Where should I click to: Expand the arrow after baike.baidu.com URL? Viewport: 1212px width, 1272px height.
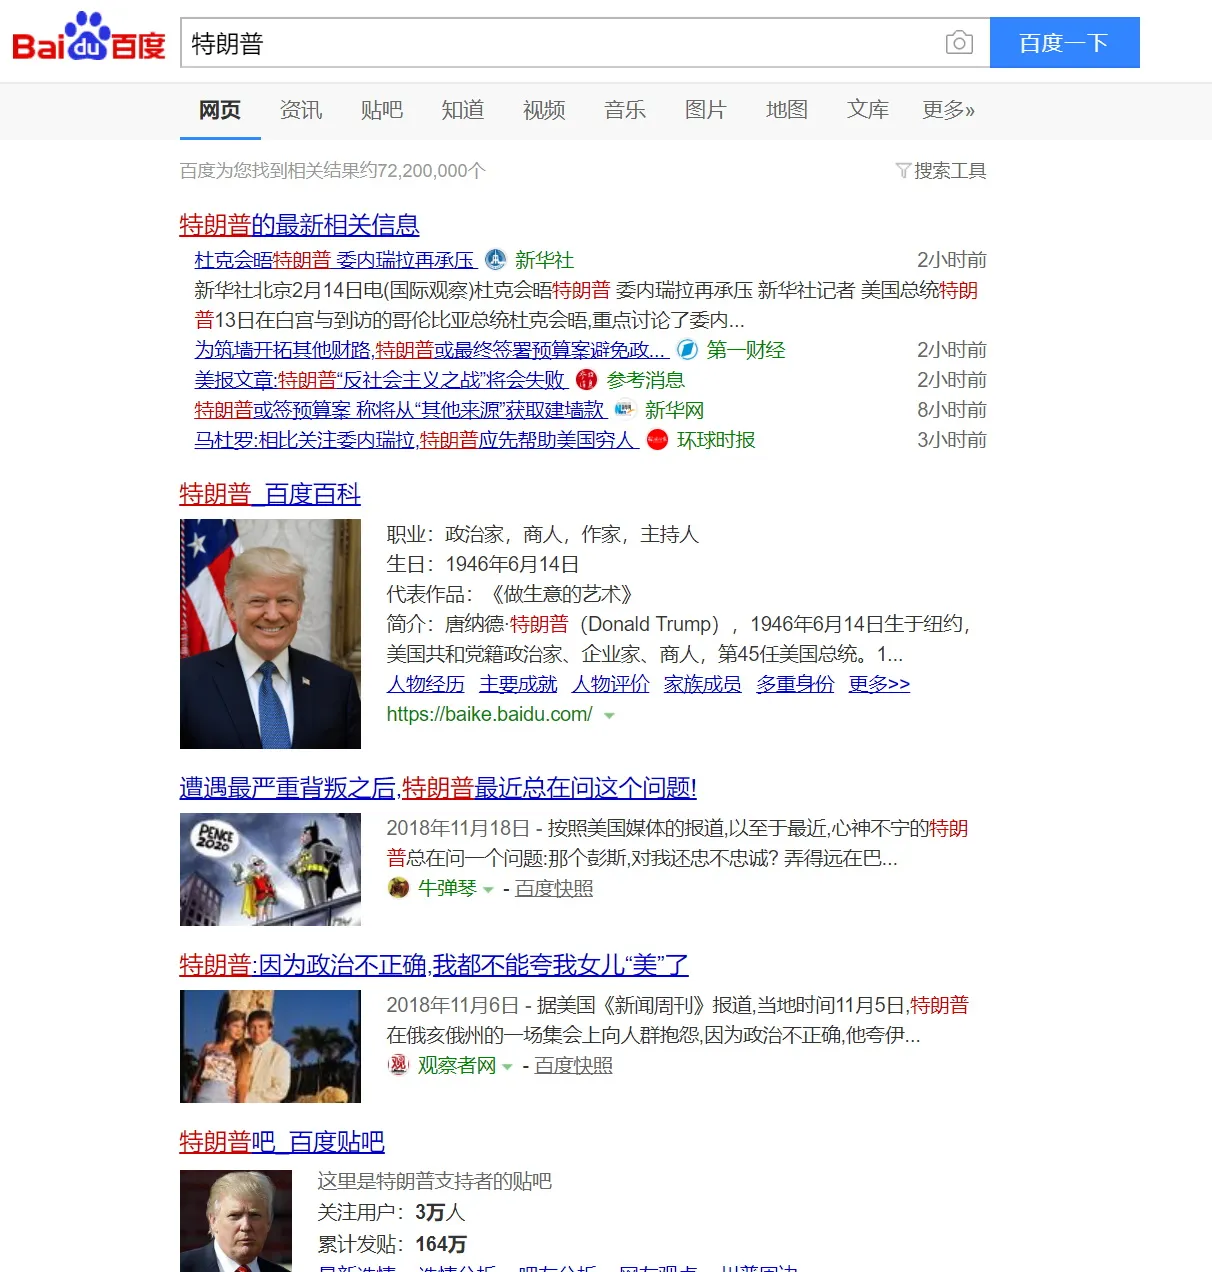point(609,716)
